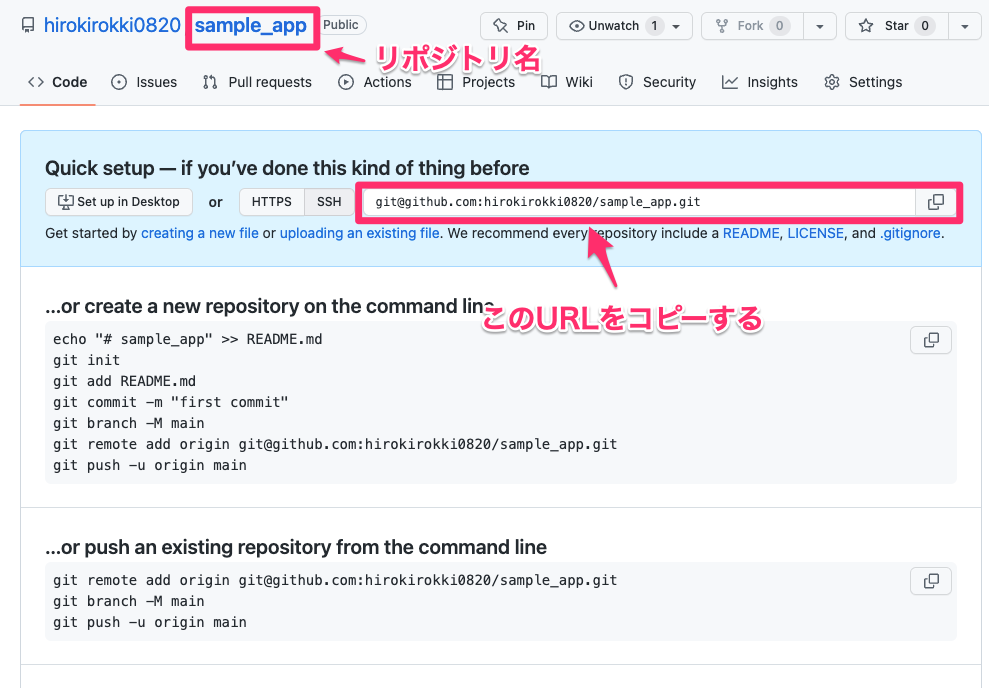
Task: Click the Public visibility badge
Action: point(341,25)
